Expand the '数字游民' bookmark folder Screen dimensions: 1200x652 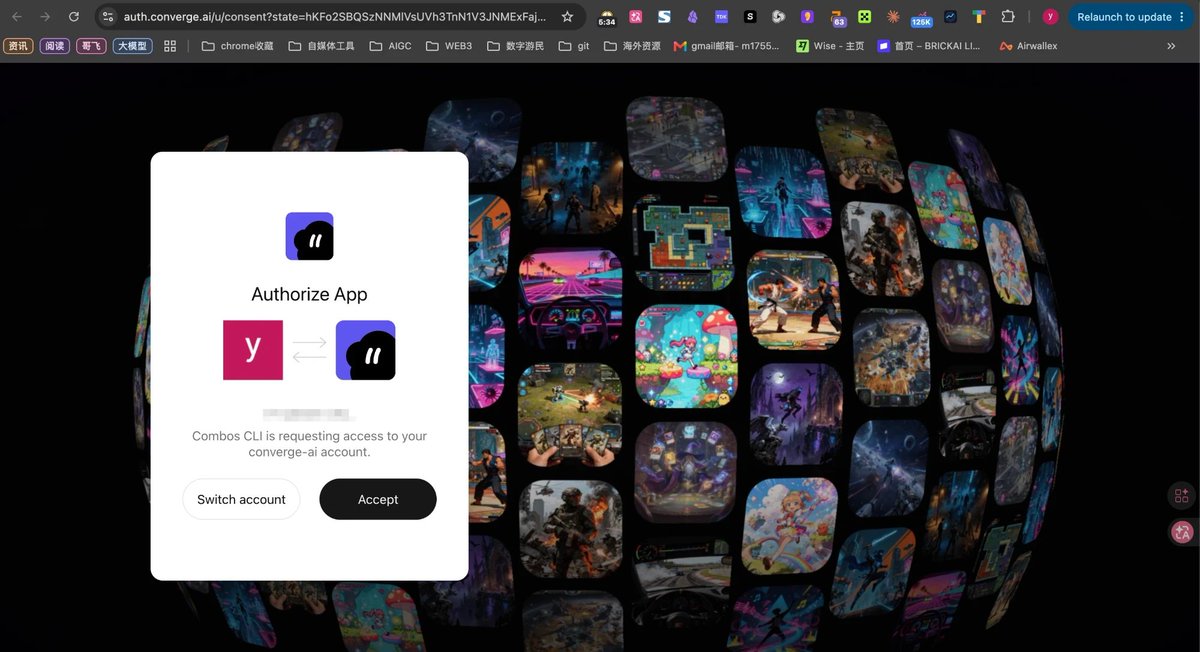(516, 46)
